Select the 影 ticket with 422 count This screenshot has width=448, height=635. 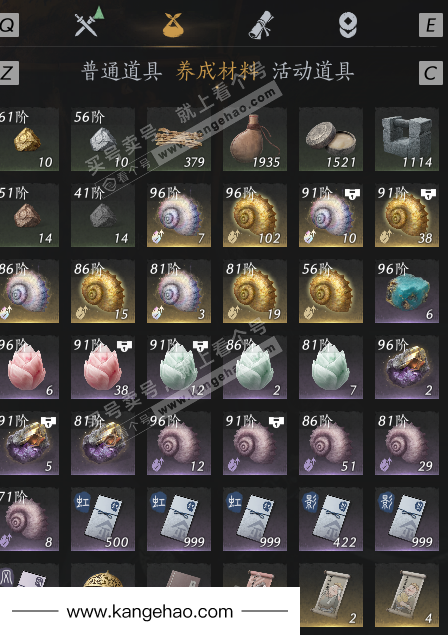331,519
